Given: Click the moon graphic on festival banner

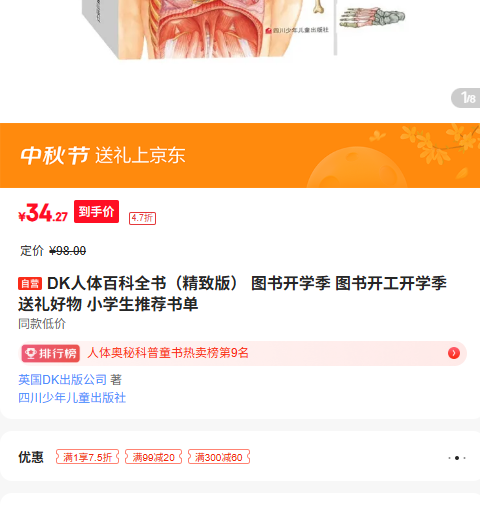Looking at the screenshot, I should 357,168.
